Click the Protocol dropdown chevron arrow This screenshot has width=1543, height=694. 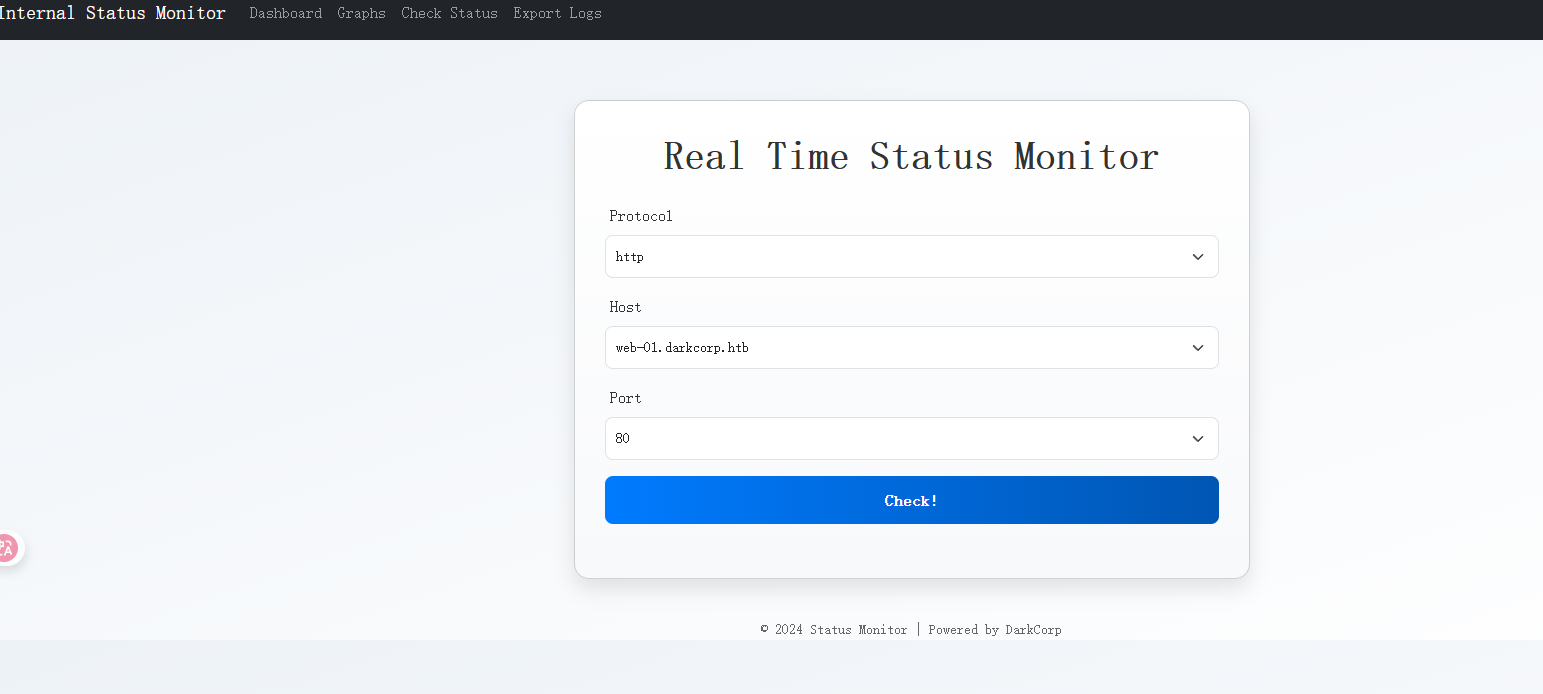(1197, 257)
